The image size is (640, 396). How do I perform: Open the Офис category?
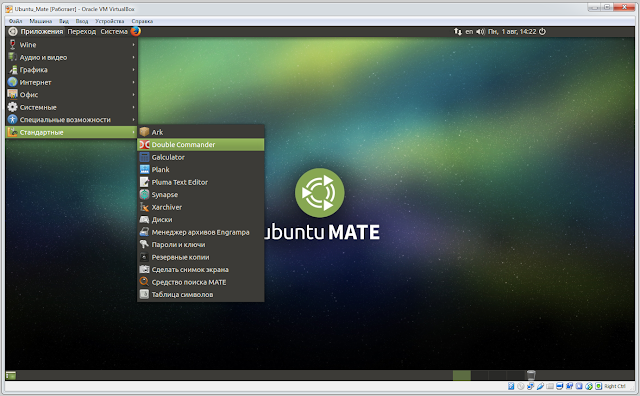(x=72, y=95)
